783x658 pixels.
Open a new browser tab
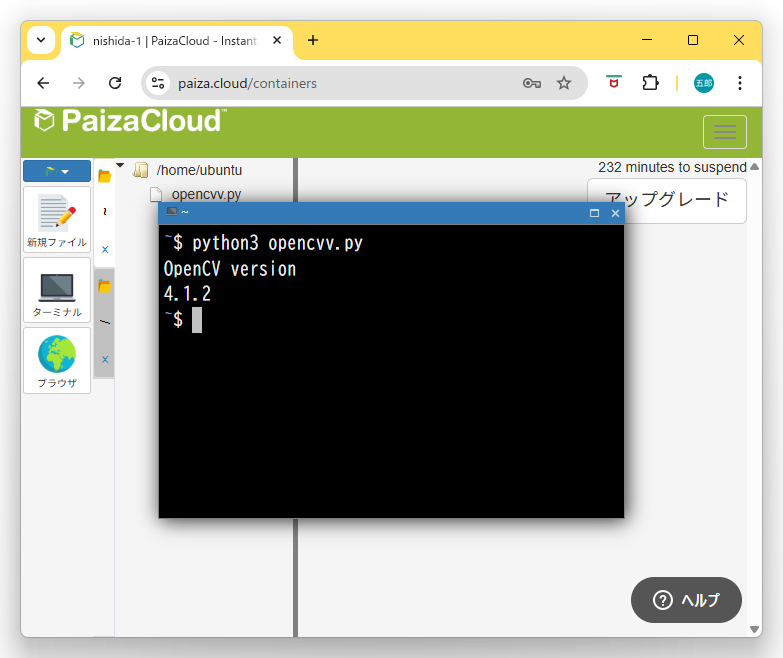313,40
